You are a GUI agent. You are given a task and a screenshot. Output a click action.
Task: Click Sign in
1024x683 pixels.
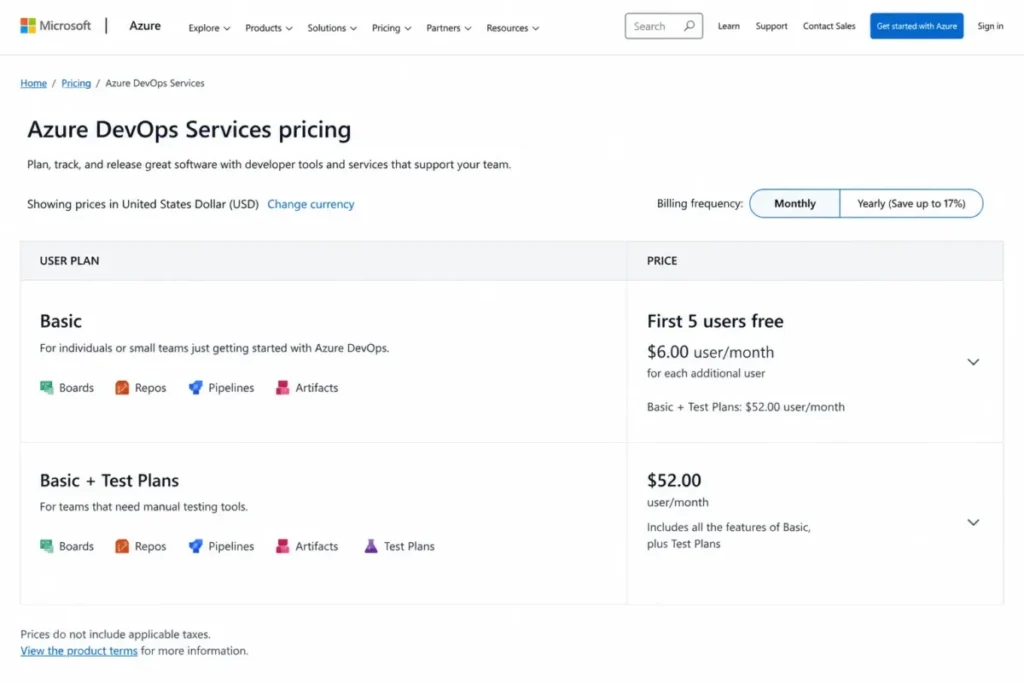990,26
